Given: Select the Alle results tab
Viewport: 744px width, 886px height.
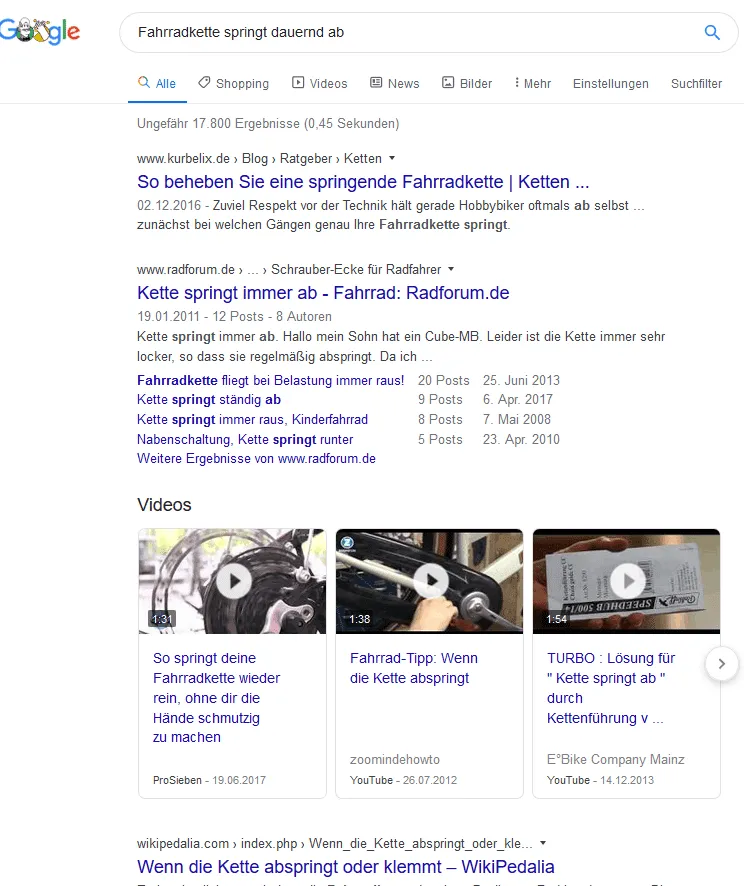Looking at the screenshot, I should [x=157, y=83].
